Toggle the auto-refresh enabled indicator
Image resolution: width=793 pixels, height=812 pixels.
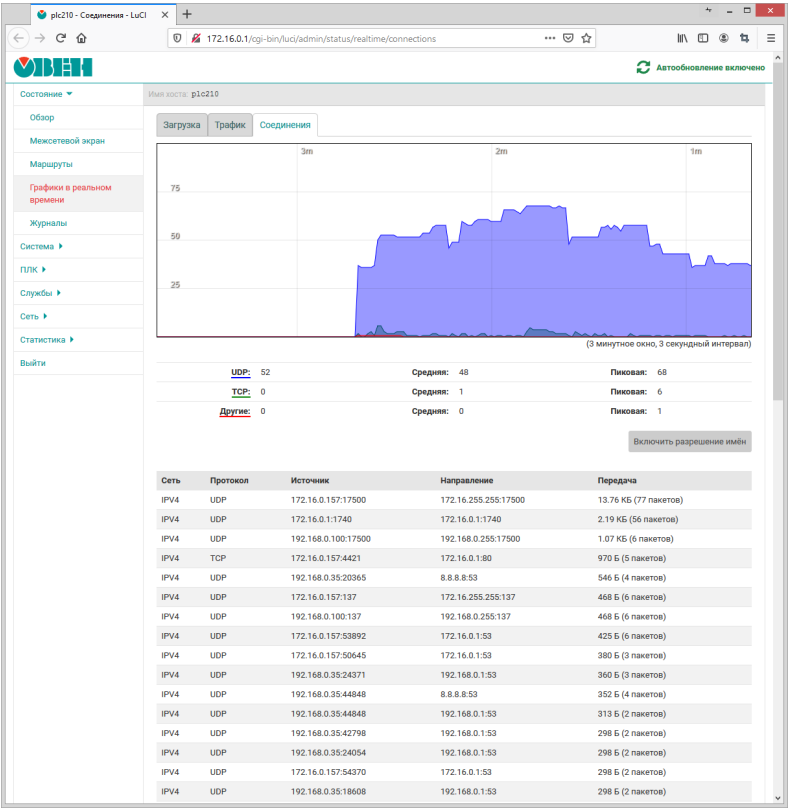click(701, 68)
